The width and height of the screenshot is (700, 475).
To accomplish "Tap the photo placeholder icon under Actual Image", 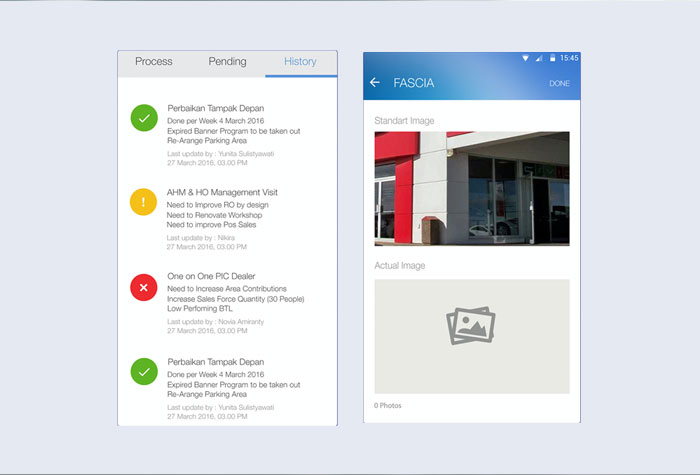I will pyautogui.click(x=471, y=326).
